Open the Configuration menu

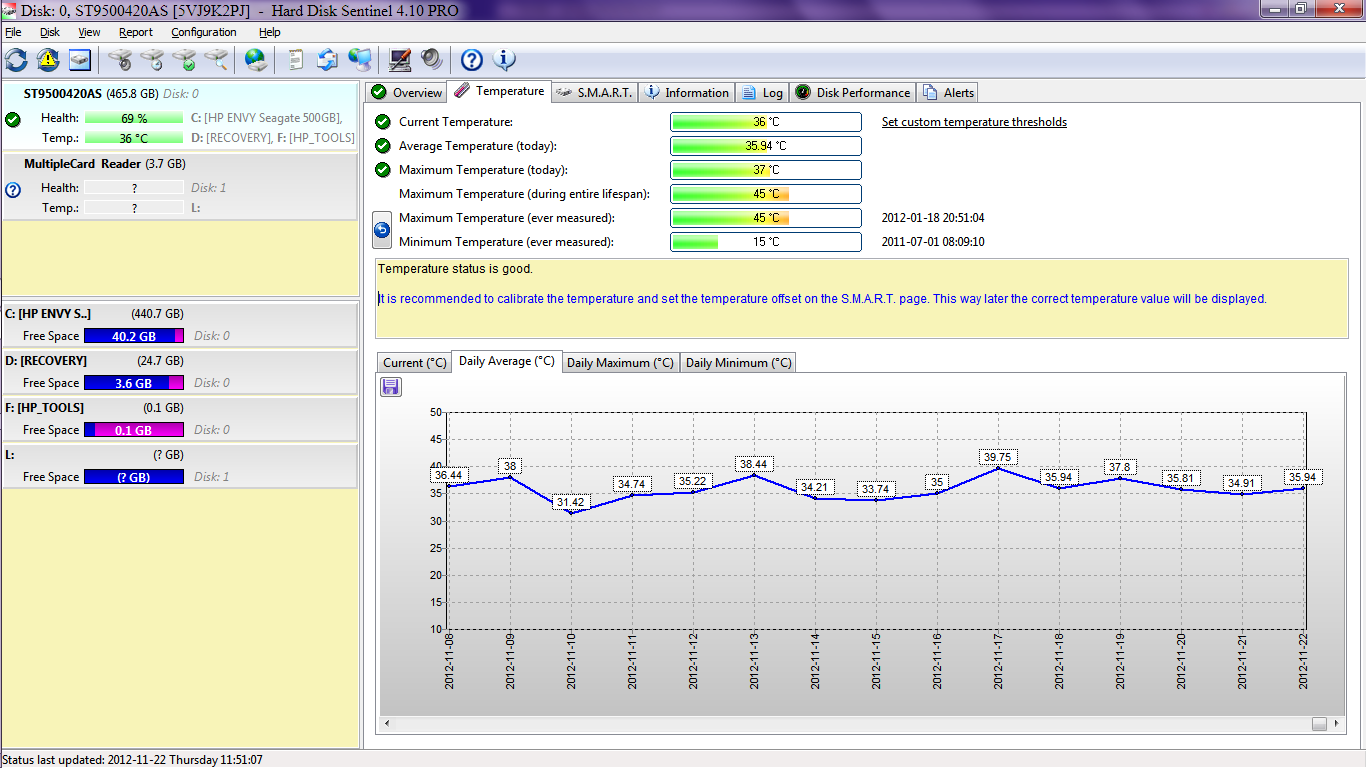tap(204, 32)
